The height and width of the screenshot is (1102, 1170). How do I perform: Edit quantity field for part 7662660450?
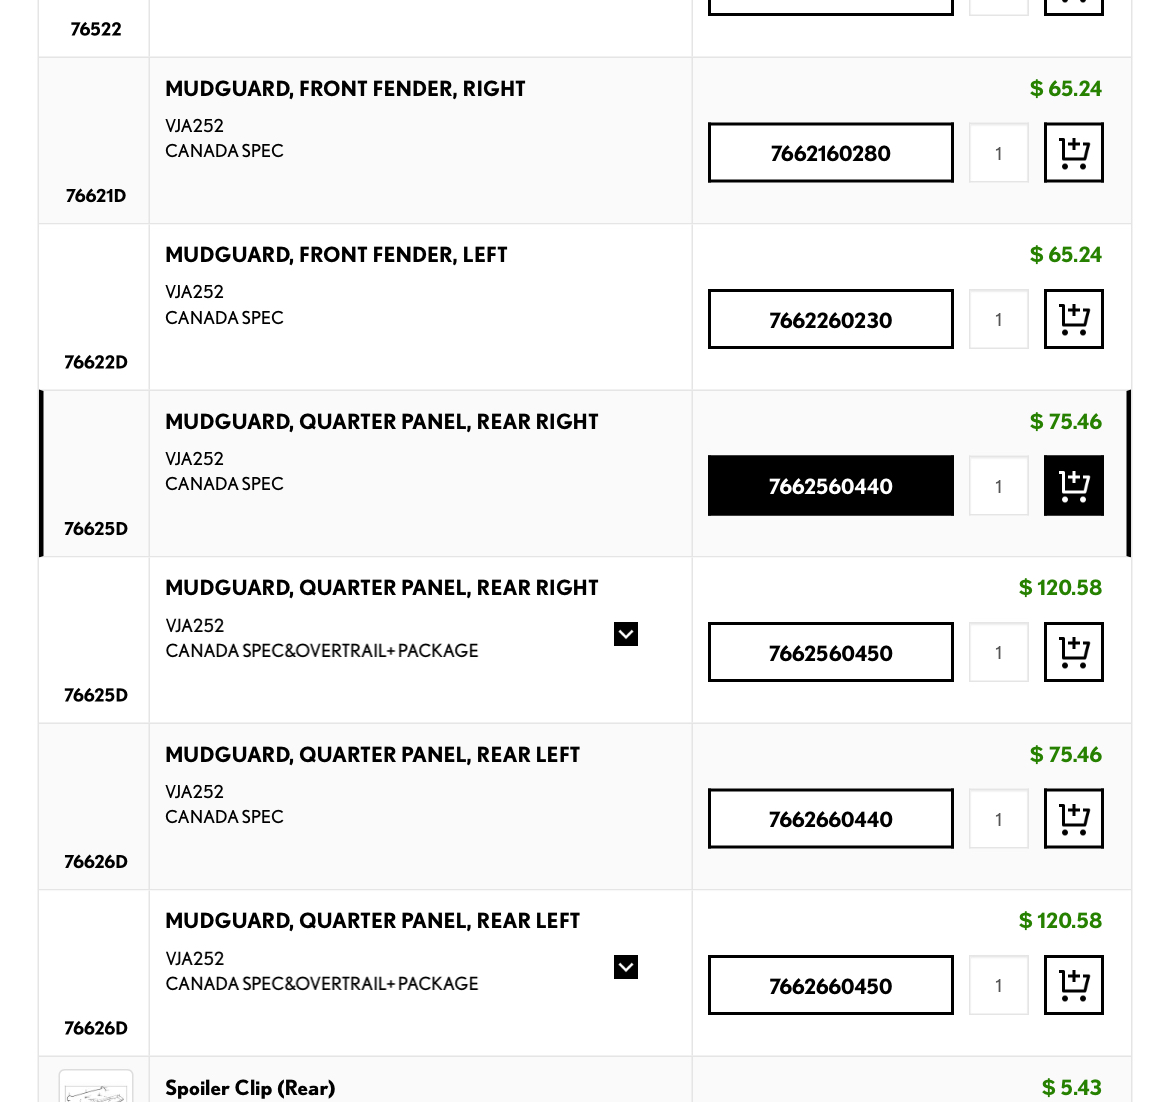point(998,985)
